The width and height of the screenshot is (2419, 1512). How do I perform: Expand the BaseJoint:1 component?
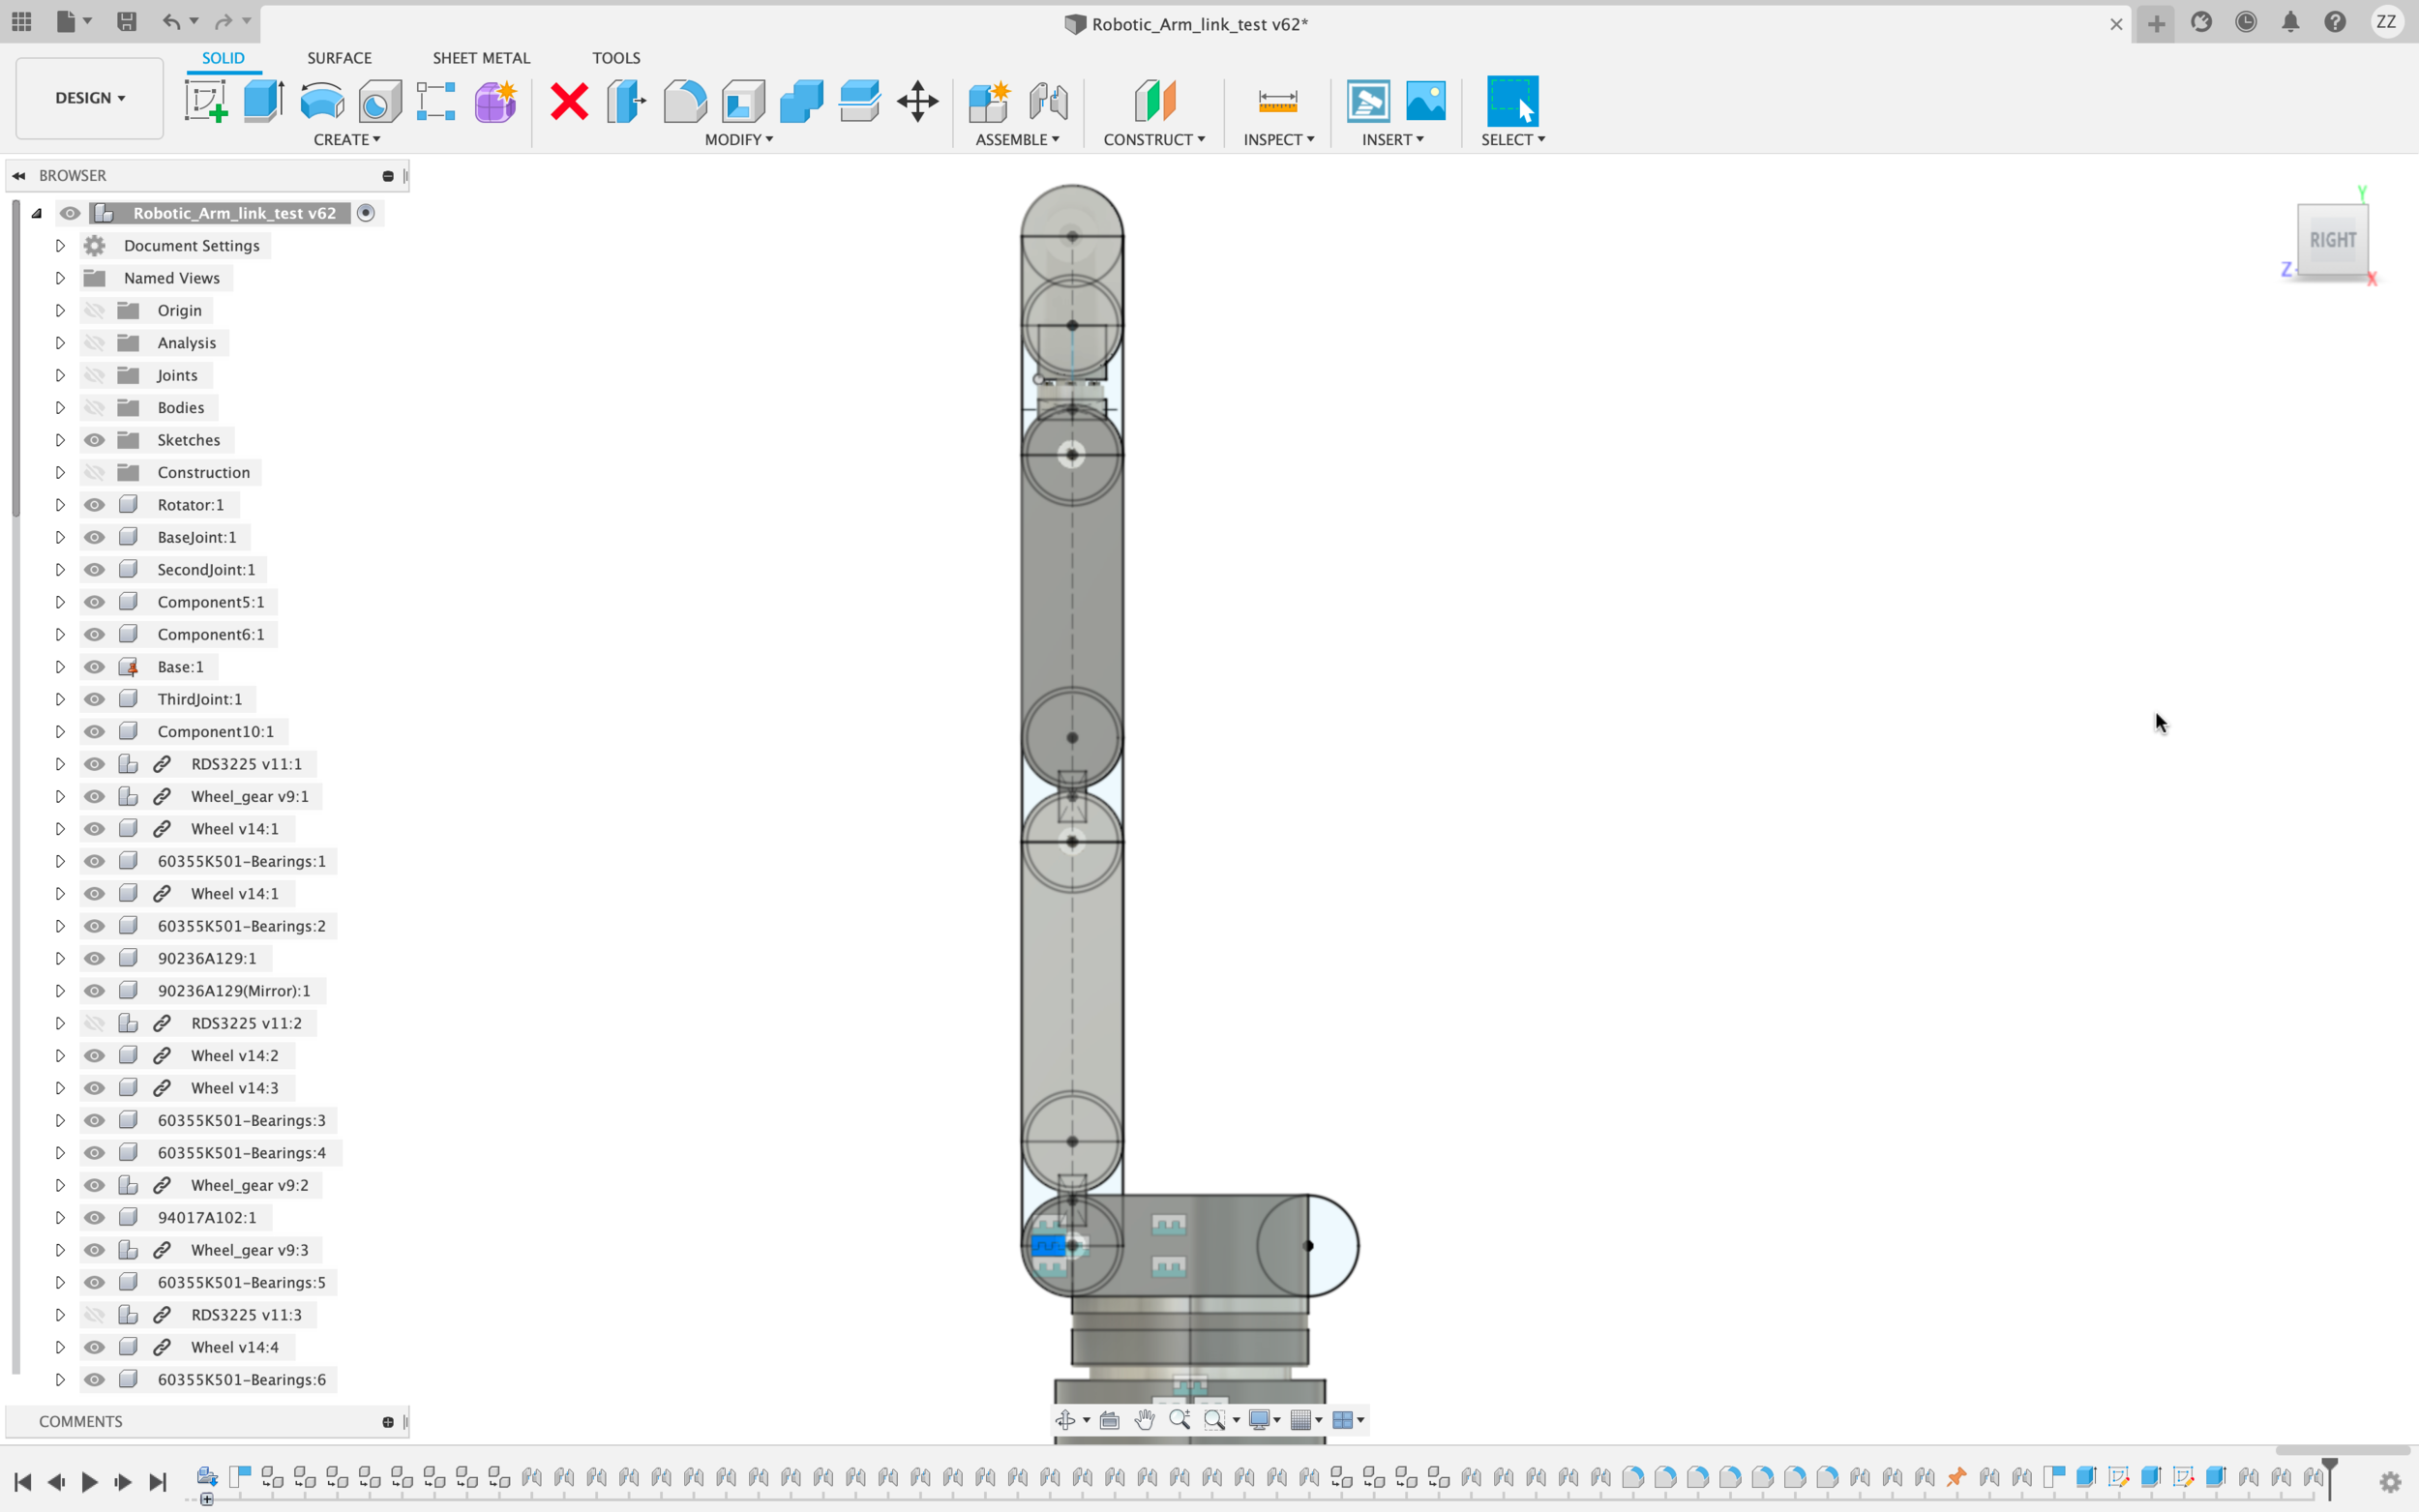[x=60, y=537]
